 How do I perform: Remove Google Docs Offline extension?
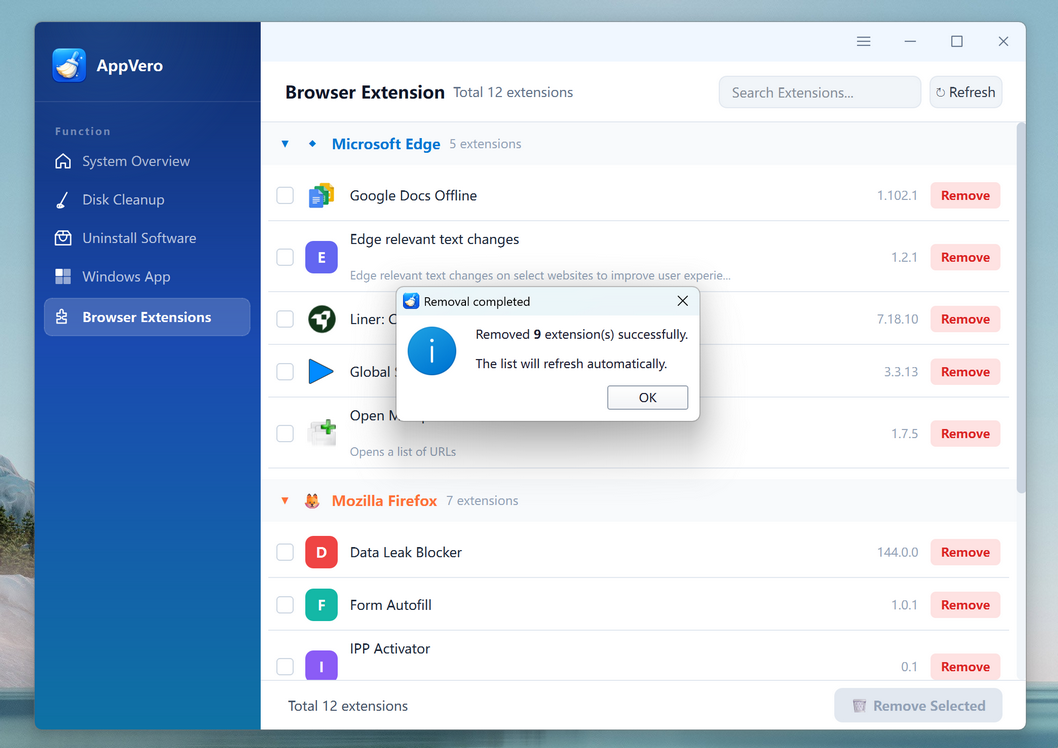point(966,196)
